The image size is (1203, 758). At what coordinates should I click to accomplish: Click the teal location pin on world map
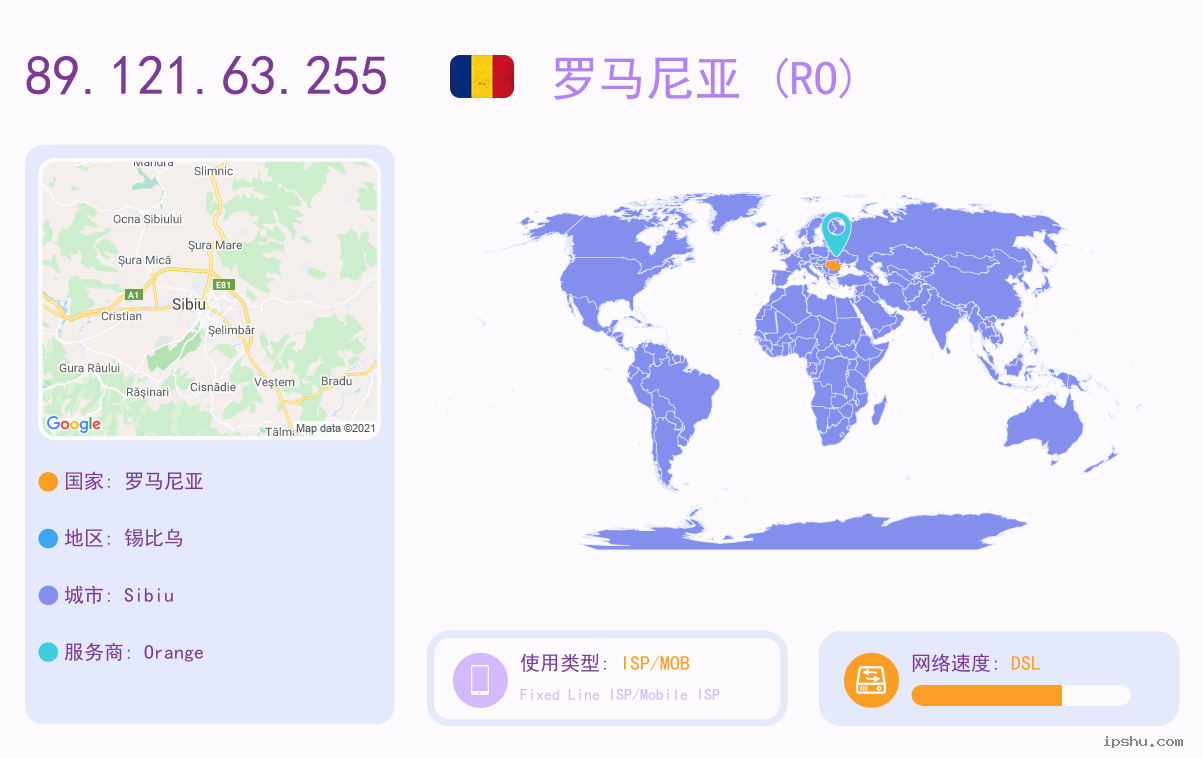click(835, 234)
